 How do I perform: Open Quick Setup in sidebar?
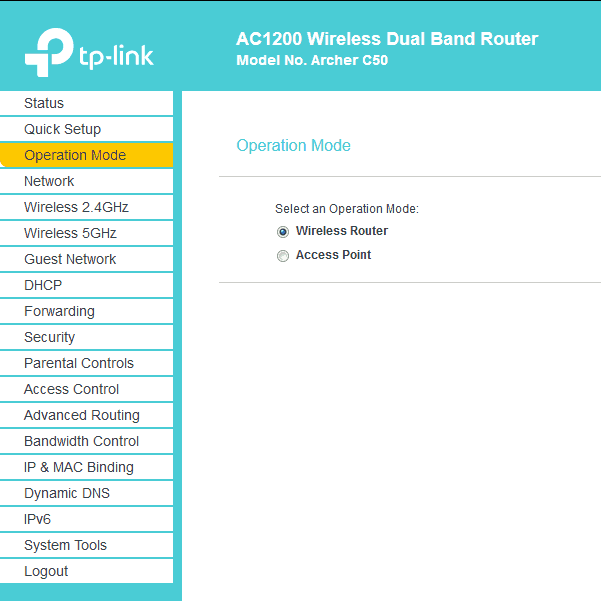pos(86,129)
